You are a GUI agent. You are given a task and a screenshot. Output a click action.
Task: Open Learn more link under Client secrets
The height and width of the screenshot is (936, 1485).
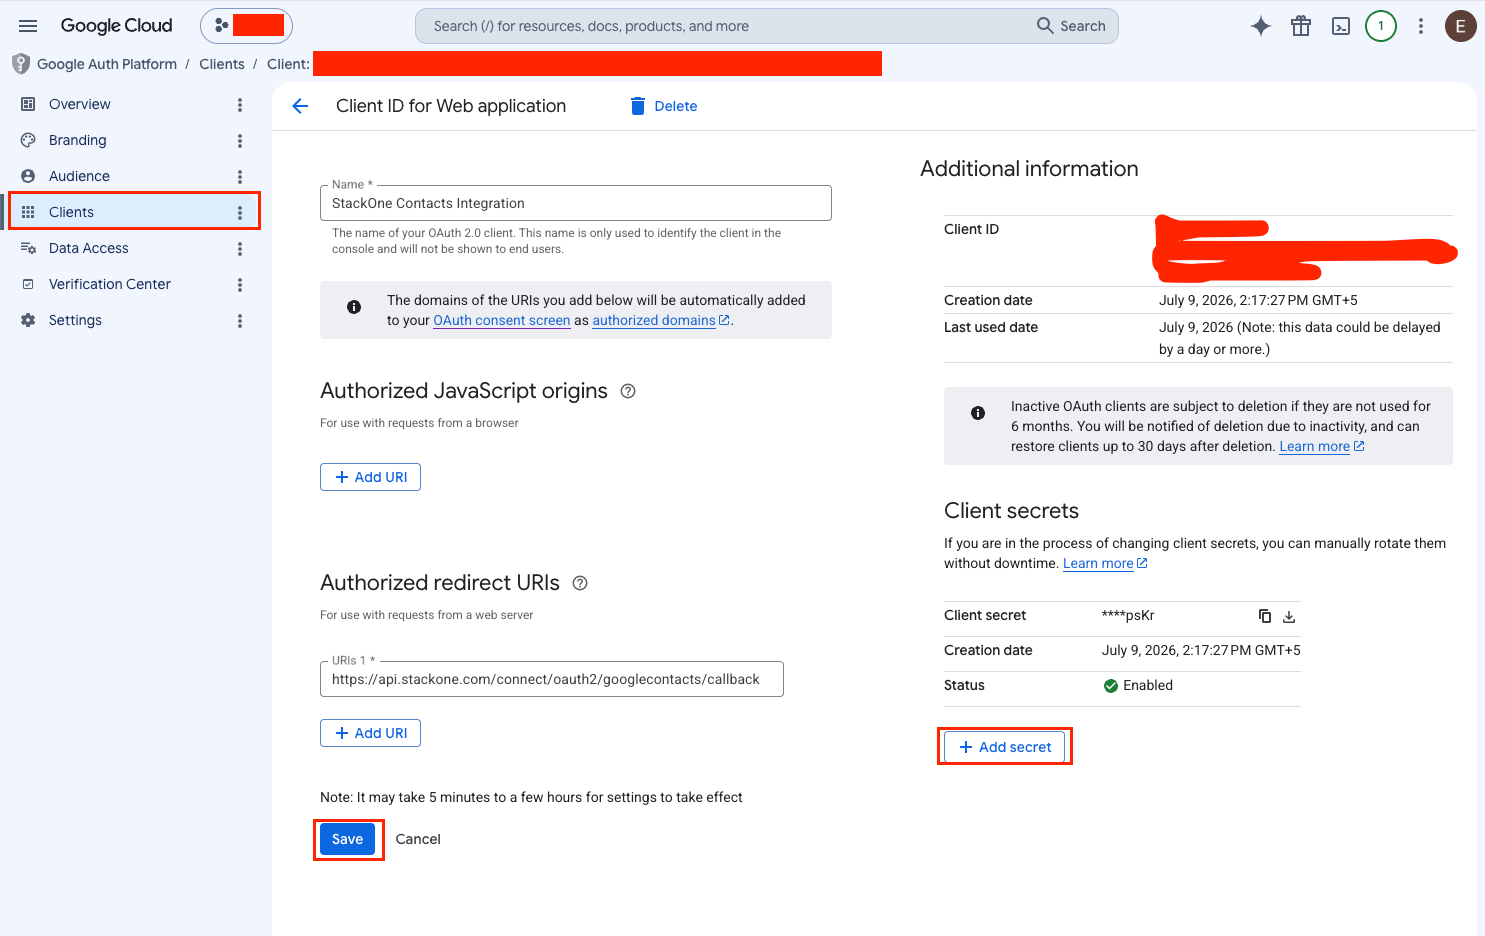point(1105,563)
